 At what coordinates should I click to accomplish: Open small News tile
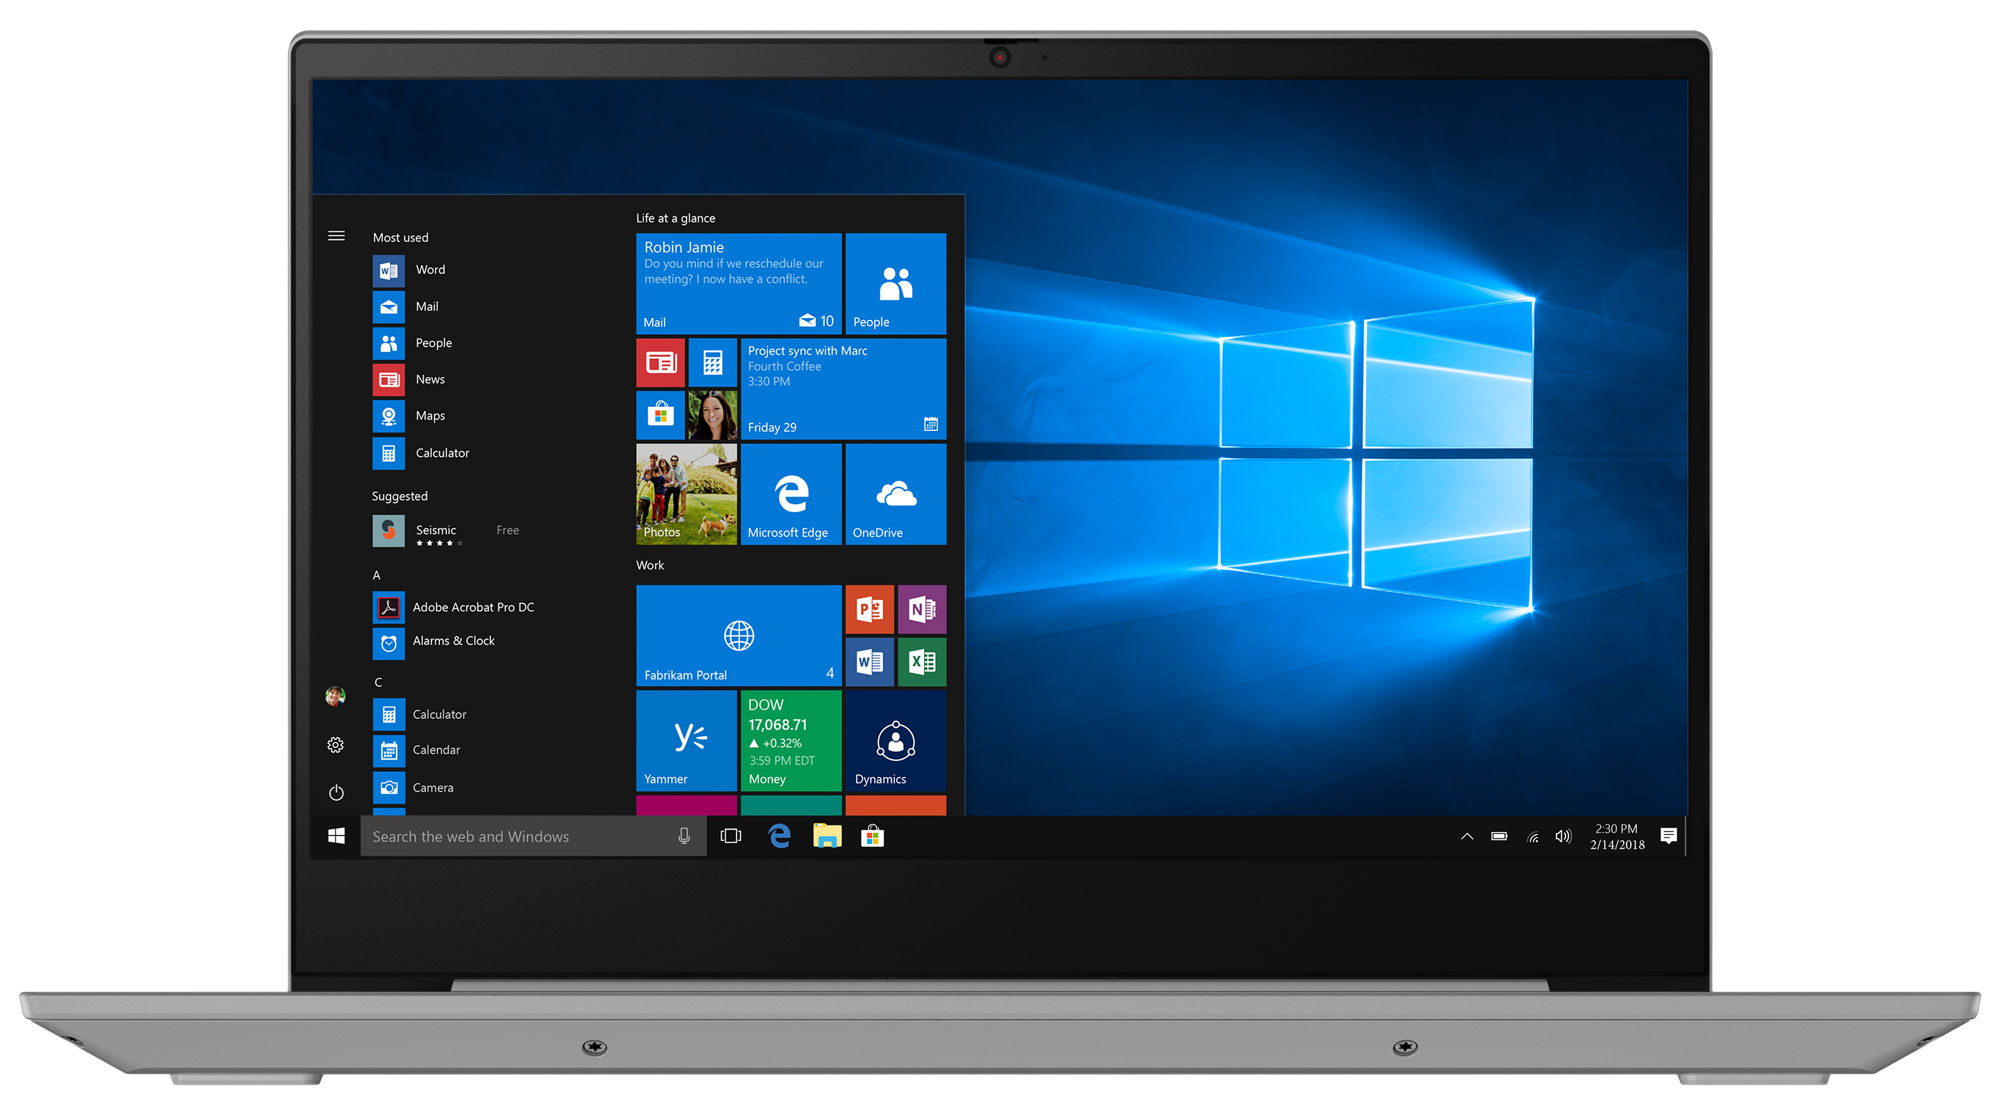[x=661, y=362]
